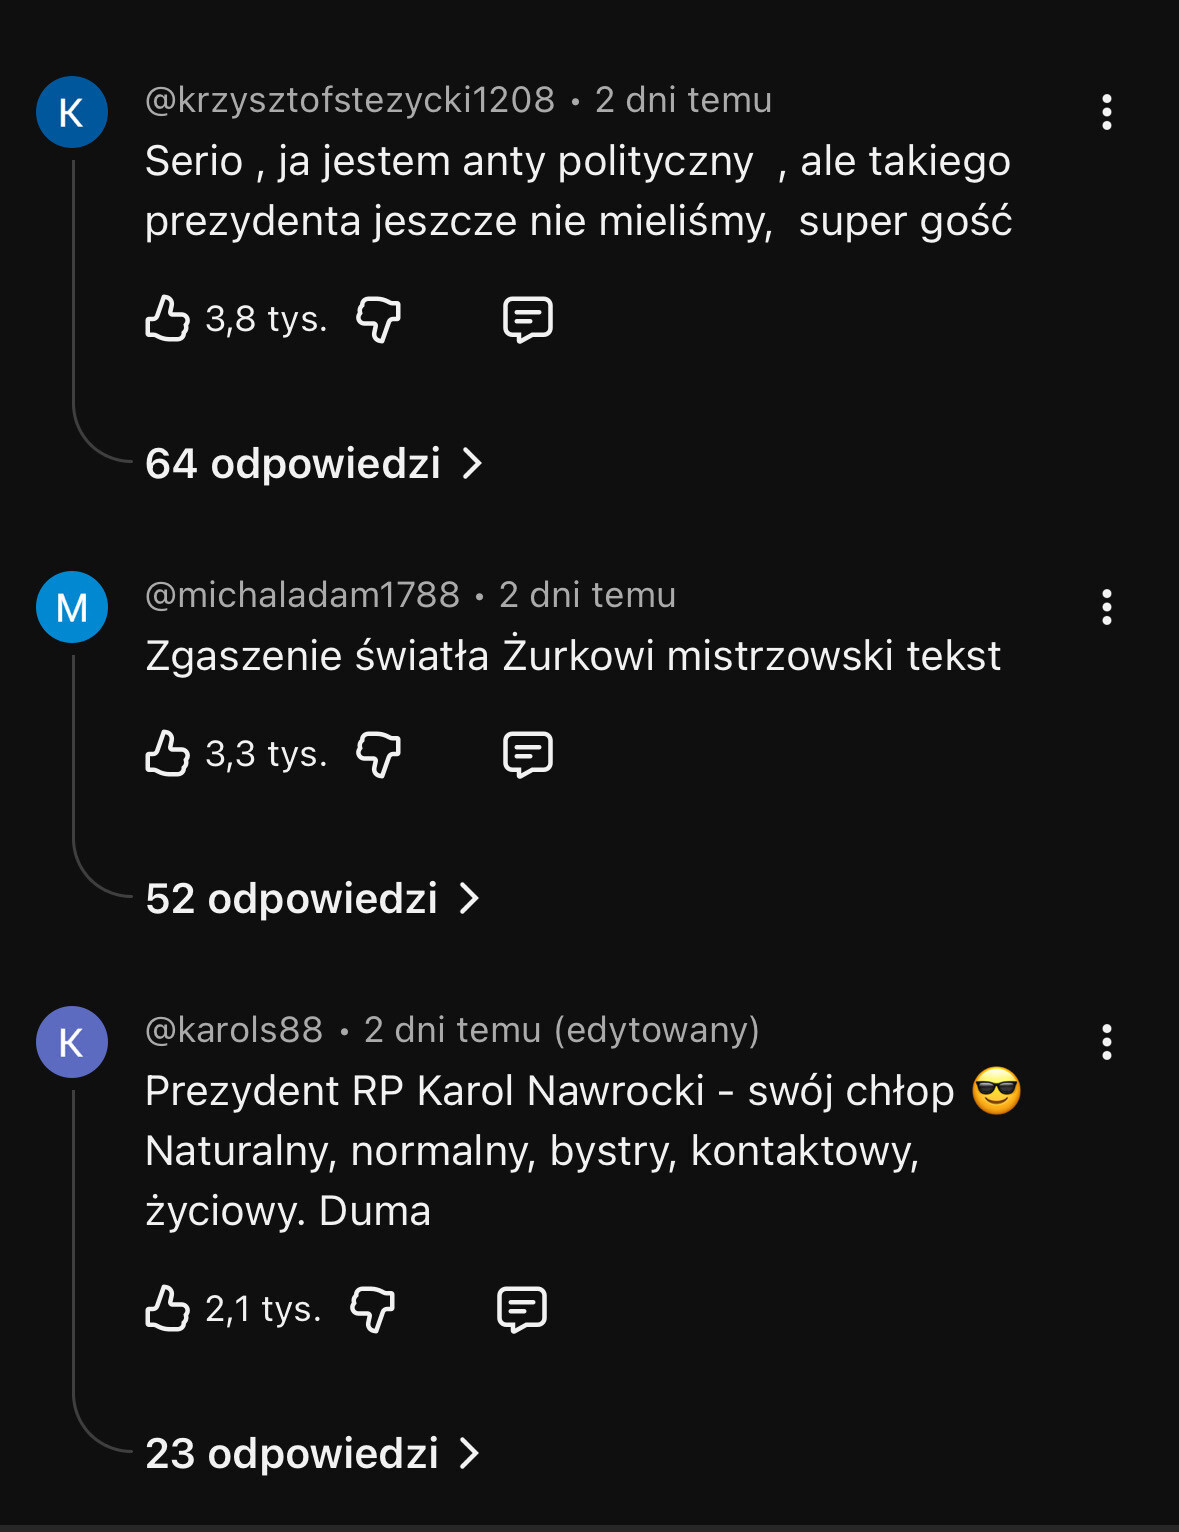This screenshot has width=1179, height=1532.
Task: Open more options for michaladam1788 comment
Action: (1106, 607)
